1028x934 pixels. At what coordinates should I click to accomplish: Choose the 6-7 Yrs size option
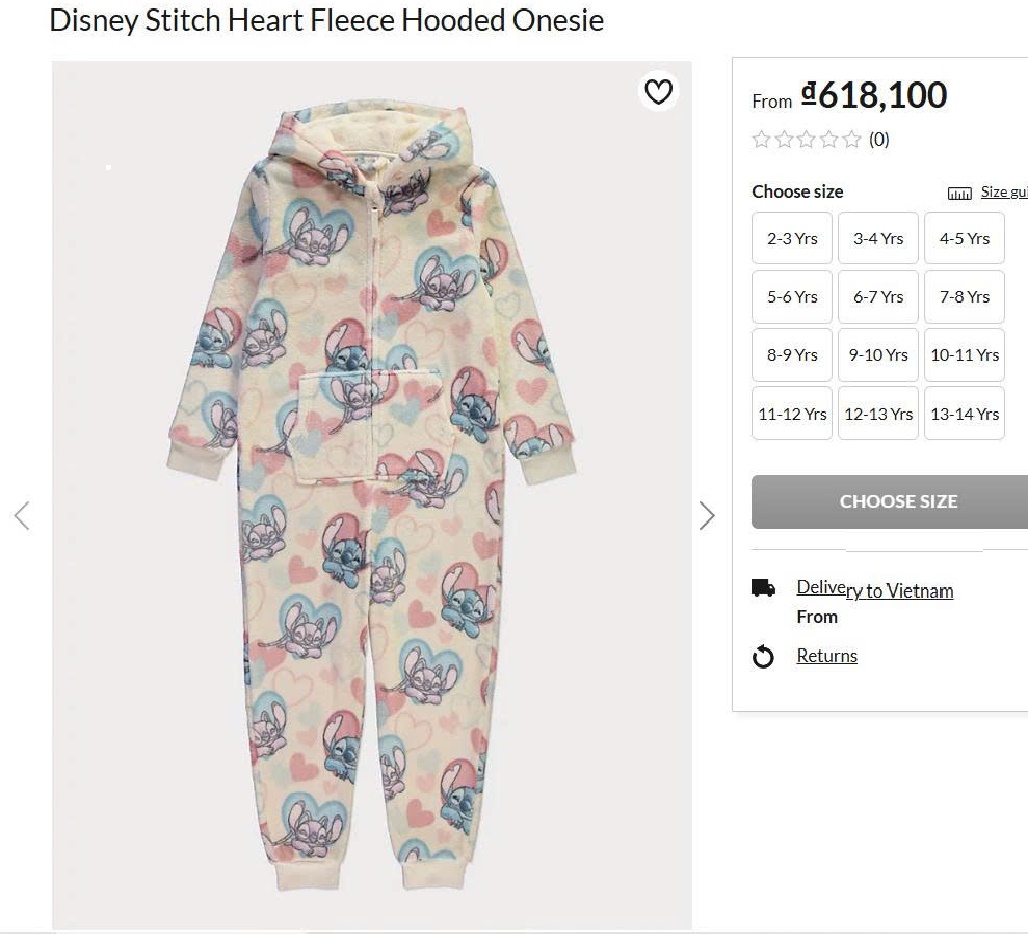point(878,297)
